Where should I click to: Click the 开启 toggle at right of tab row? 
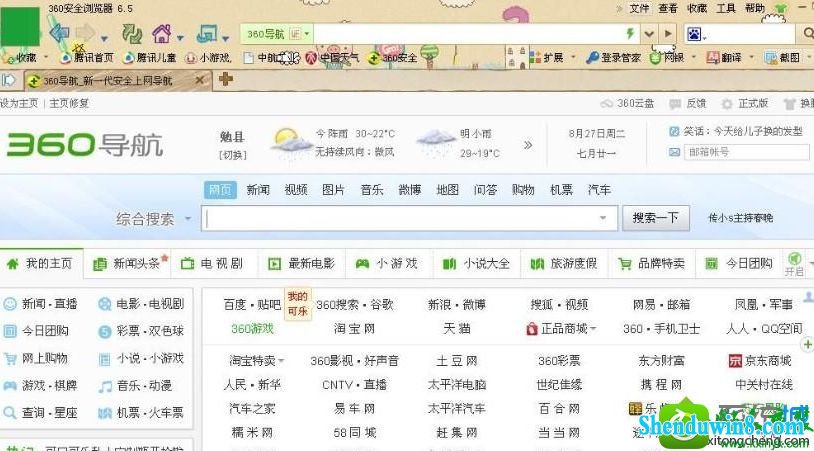[794, 264]
